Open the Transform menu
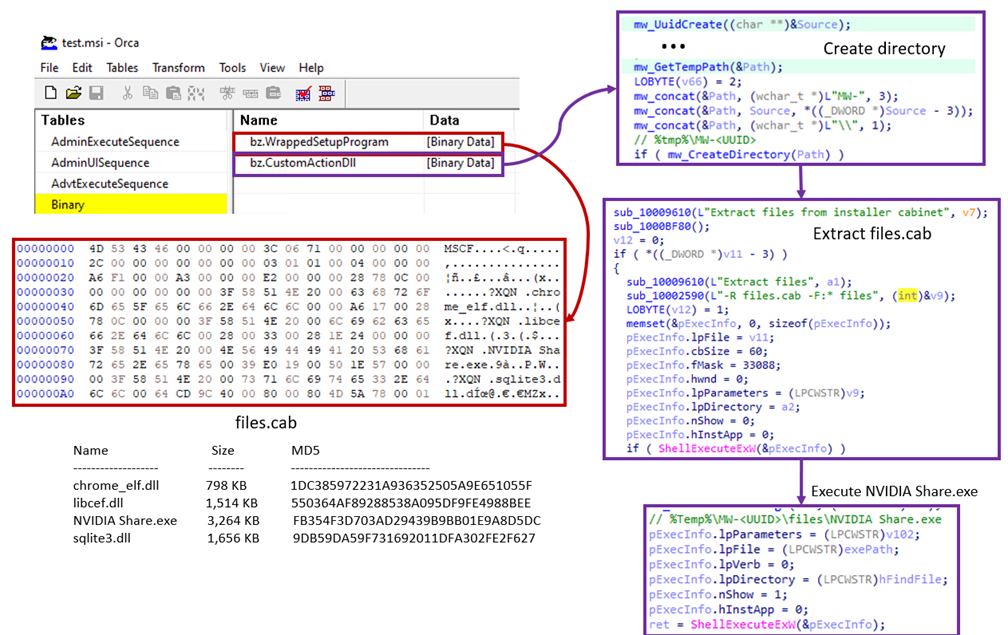Screen dimensions: 1008x635 pyautogui.click(x=178, y=68)
